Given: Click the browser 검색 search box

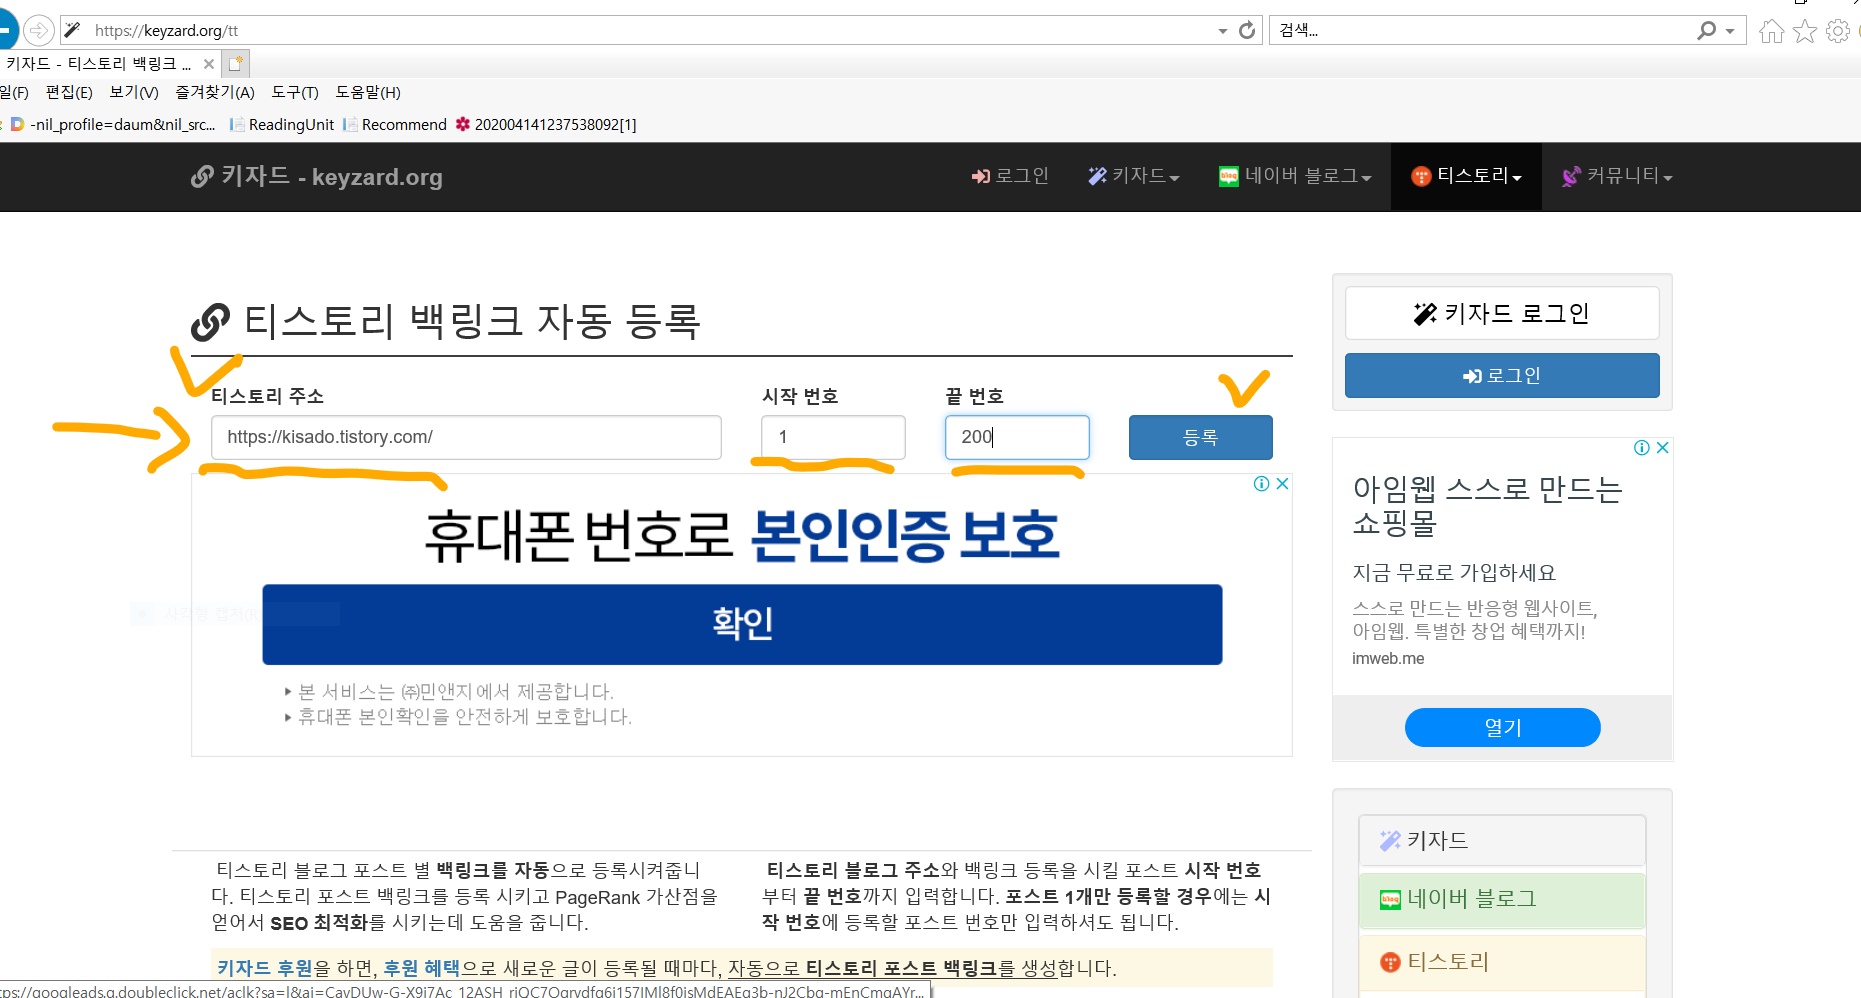Looking at the screenshot, I should pyautogui.click(x=1480, y=30).
